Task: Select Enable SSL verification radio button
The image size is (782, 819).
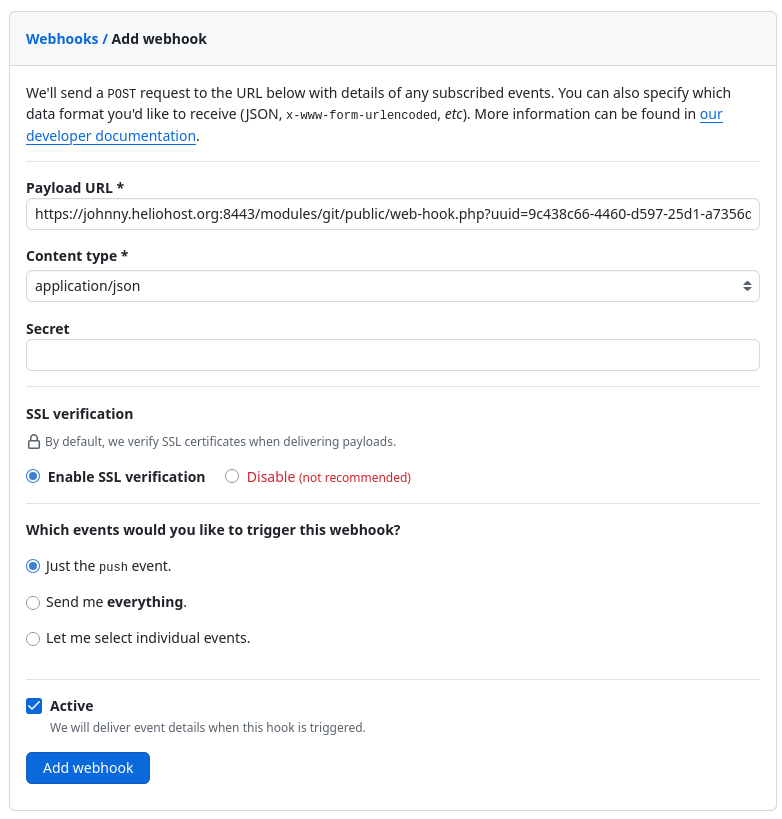Action: tap(33, 476)
